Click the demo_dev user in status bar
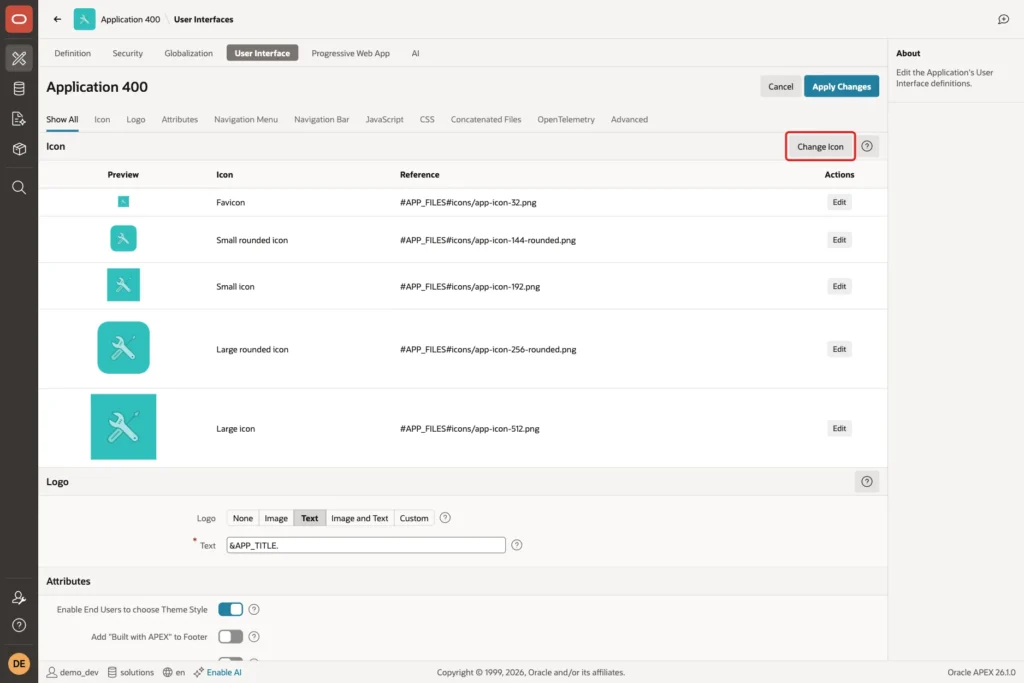1024x683 pixels. 72,672
